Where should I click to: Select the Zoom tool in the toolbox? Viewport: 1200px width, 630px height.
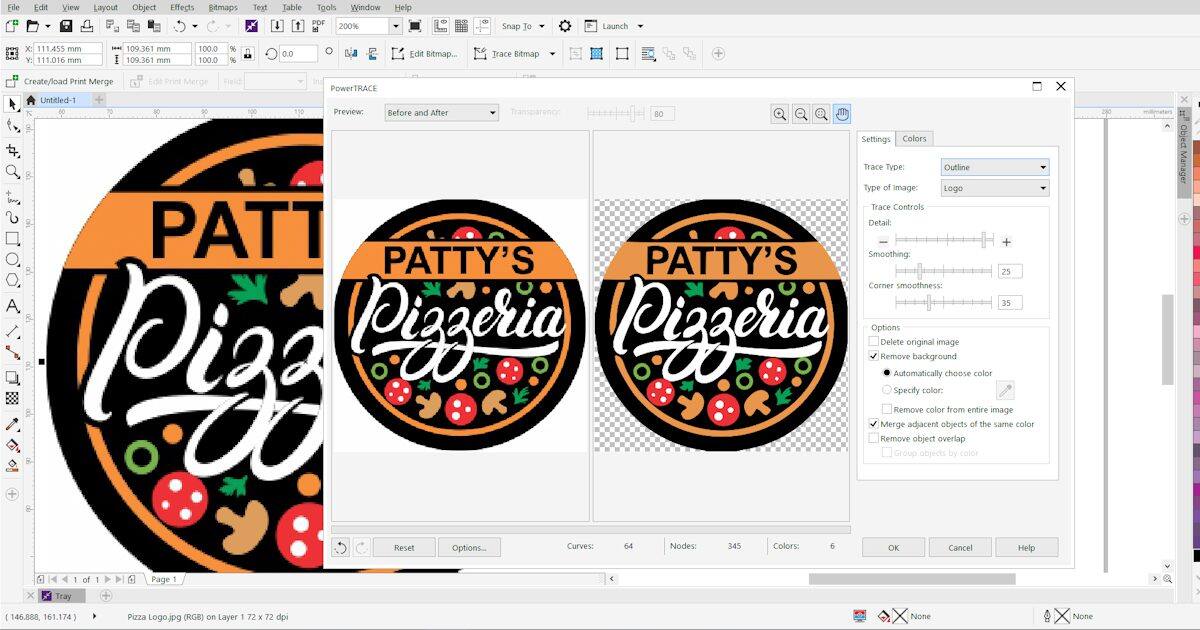(x=13, y=172)
